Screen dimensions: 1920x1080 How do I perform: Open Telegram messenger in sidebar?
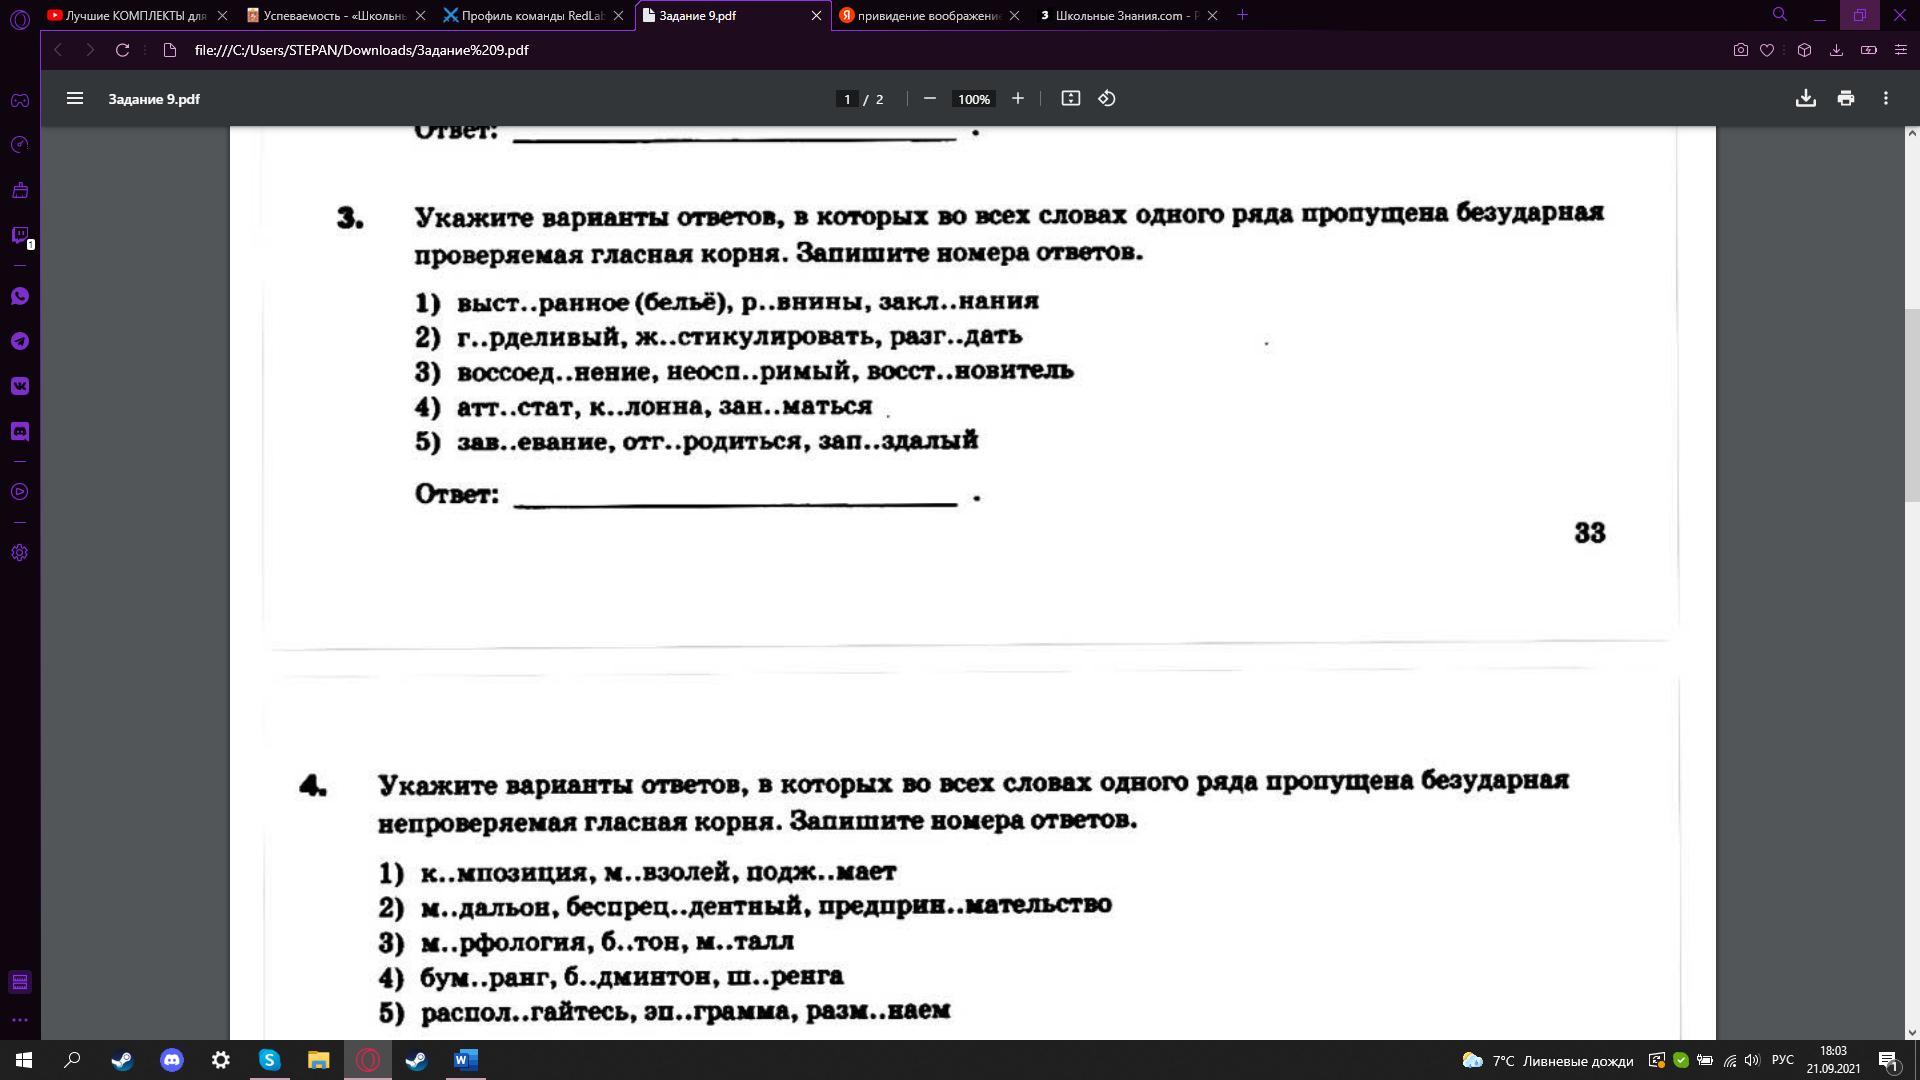tap(20, 341)
